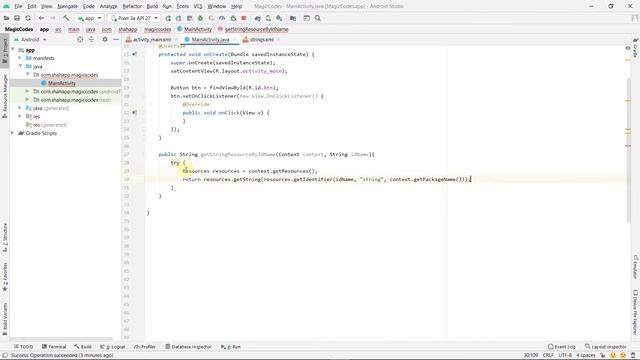
Task: Select the MainActivity.java editor tab
Action: (210, 40)
